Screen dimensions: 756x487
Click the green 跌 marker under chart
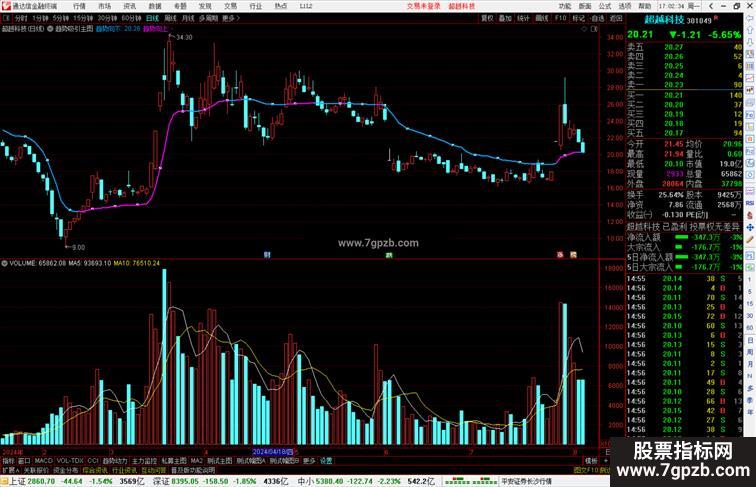coord(389,255)
